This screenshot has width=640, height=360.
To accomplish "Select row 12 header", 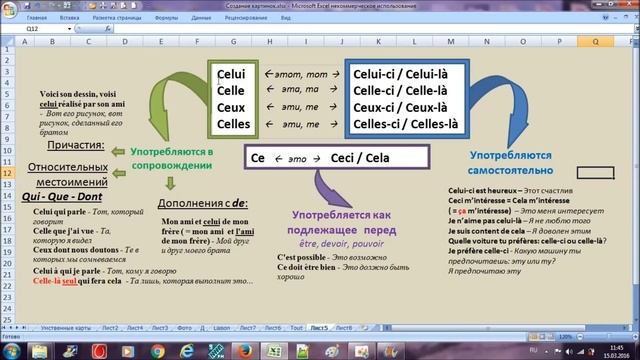I will tap(7, 173).
